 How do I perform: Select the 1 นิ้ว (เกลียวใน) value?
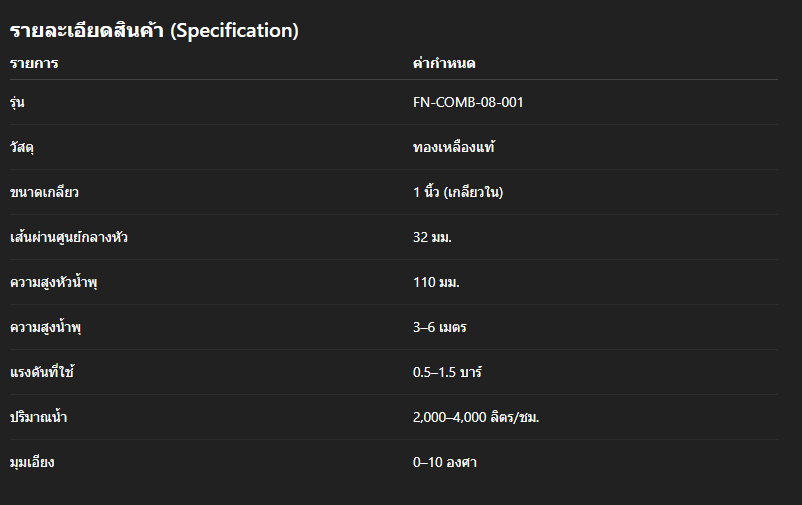pos(457,192)
